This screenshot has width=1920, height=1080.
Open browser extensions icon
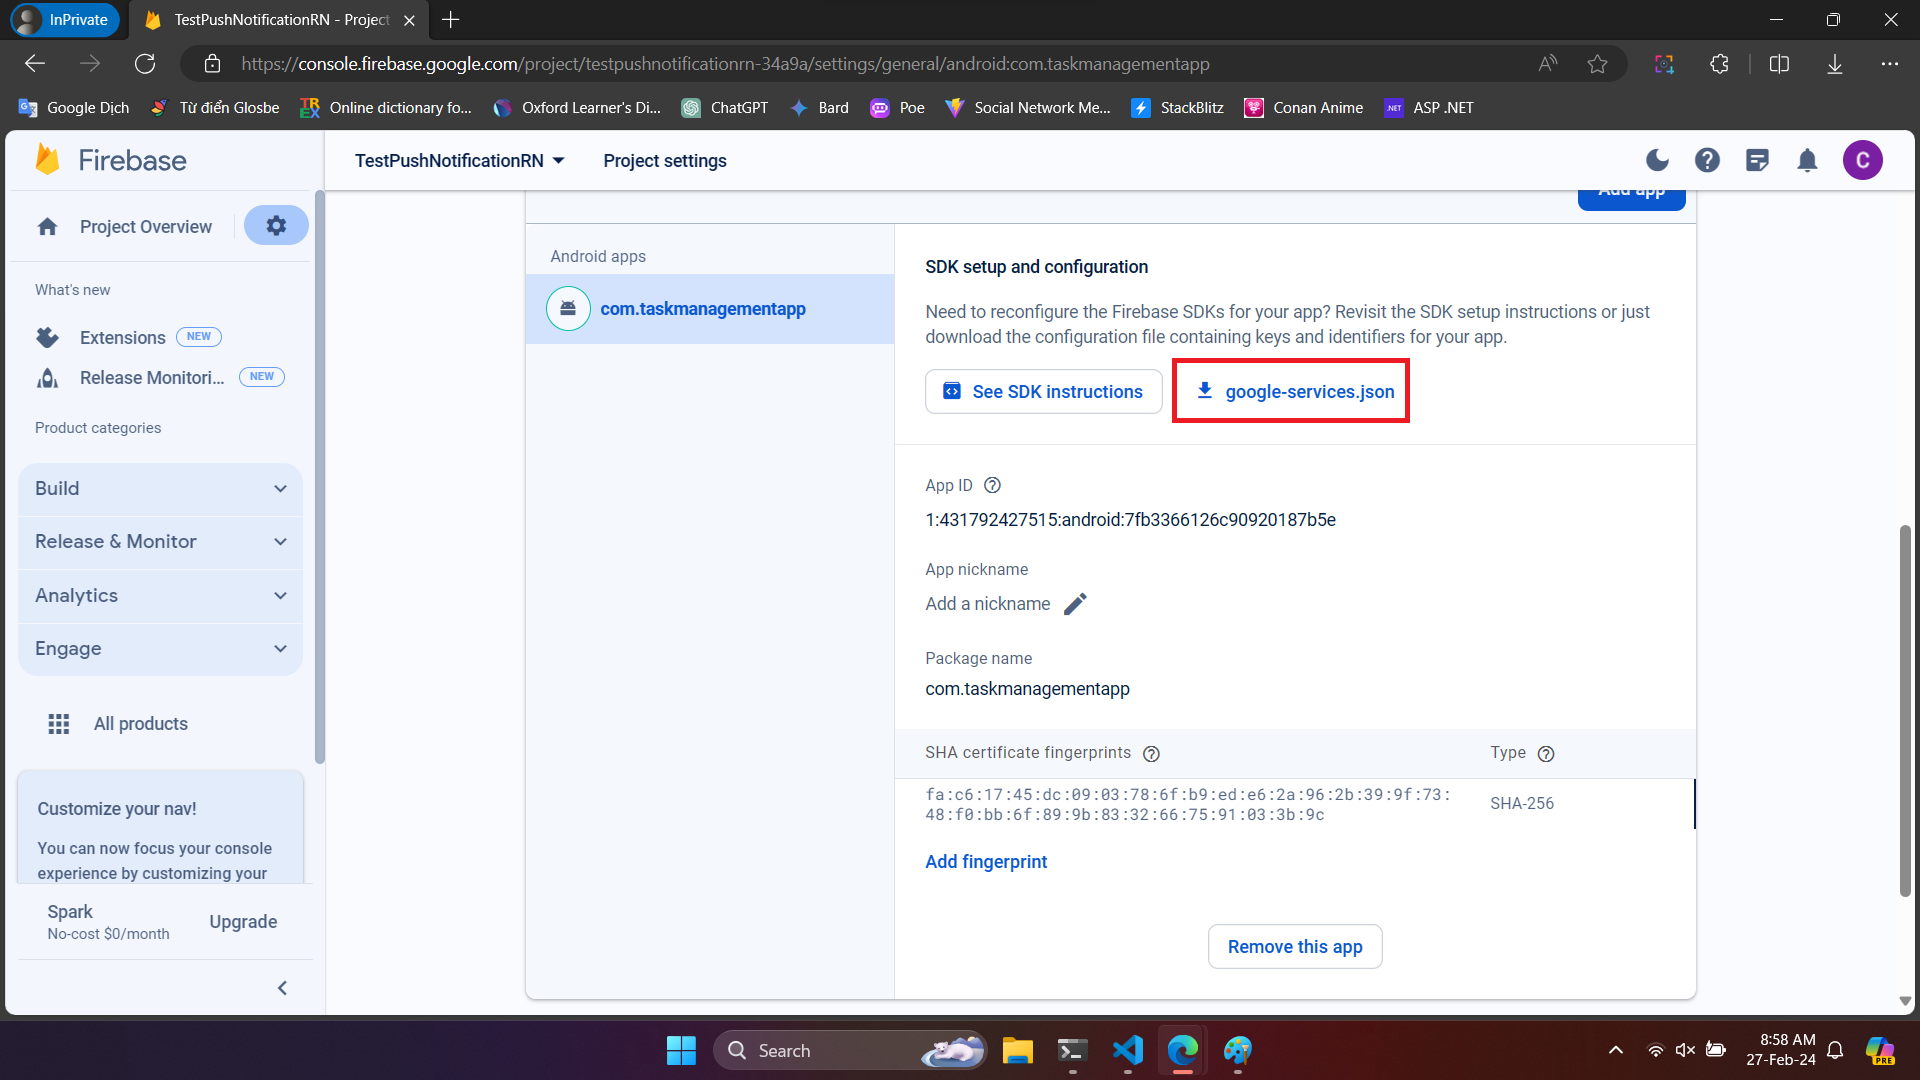1719,64
